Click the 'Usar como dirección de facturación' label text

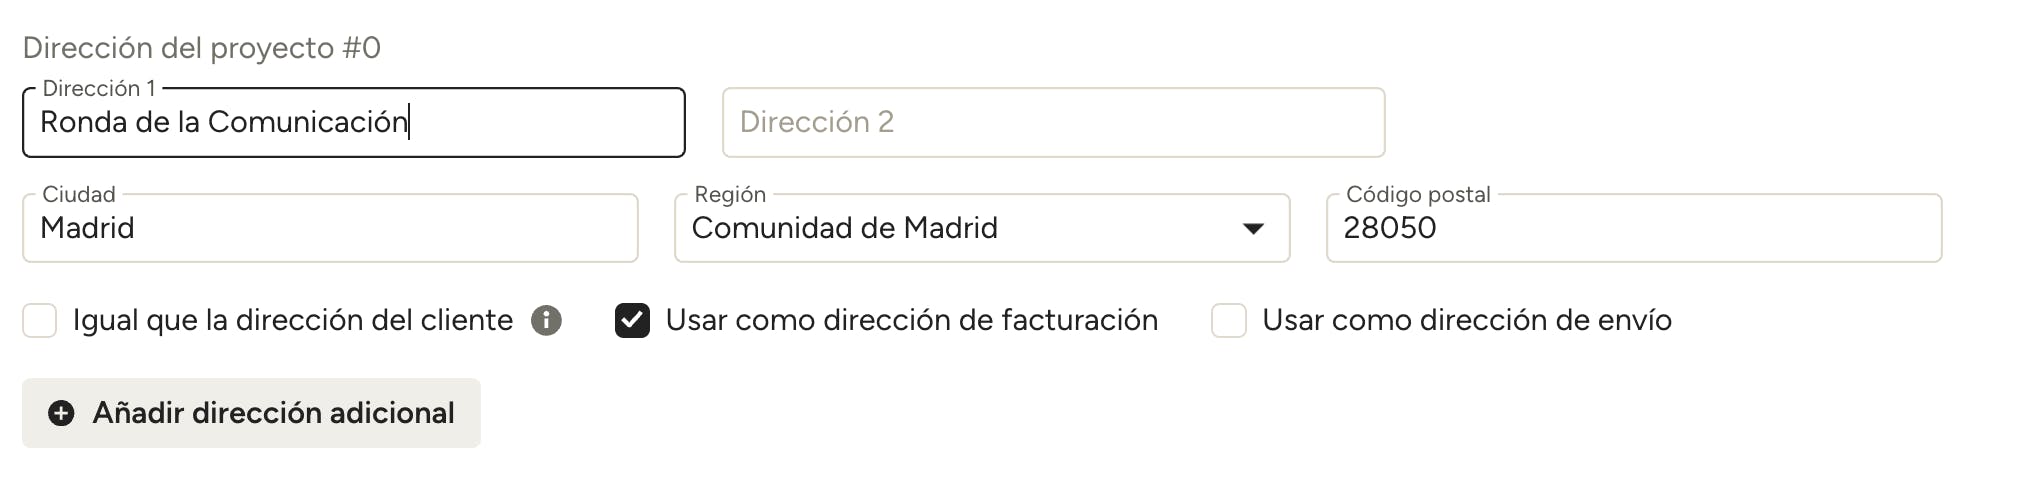[x=911, y=320]
